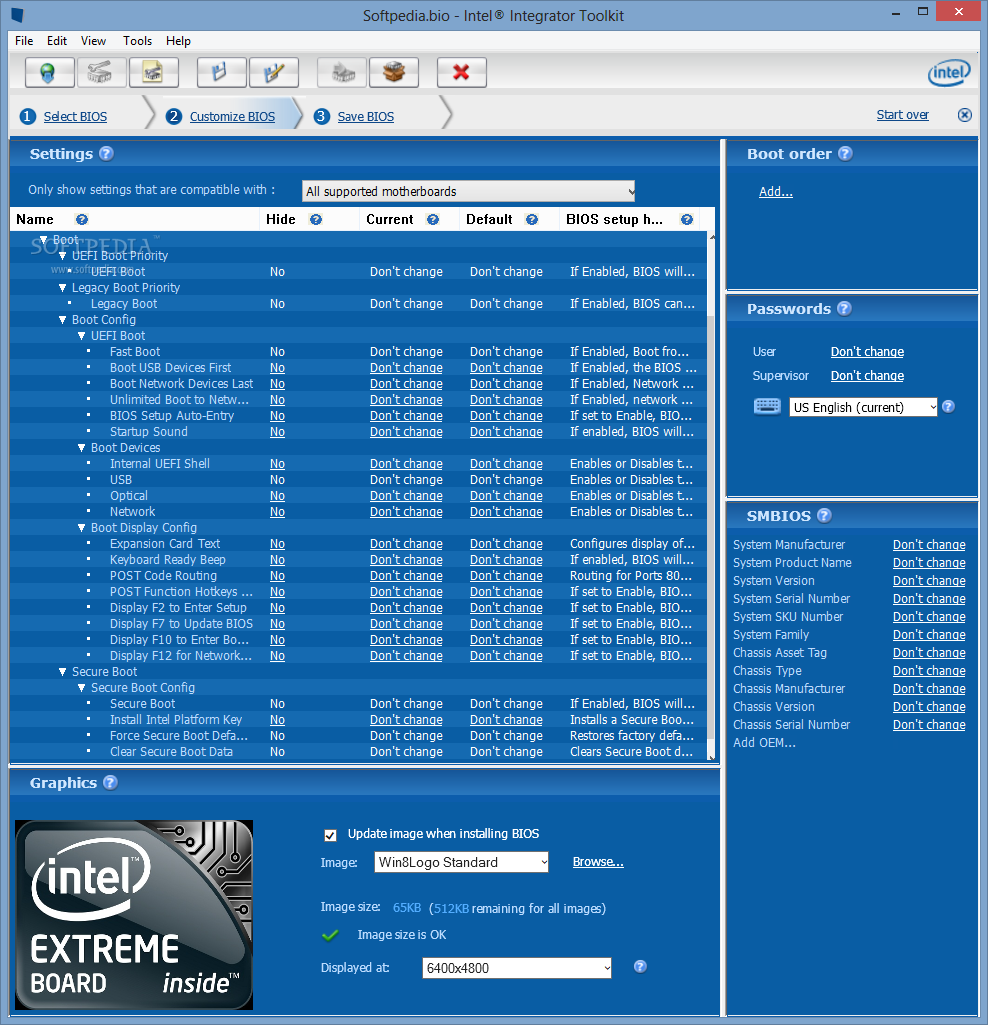The image size is (988, 1025).
Task: Click the blue floppy disk save icon
Action: click(x=222, y=73)
